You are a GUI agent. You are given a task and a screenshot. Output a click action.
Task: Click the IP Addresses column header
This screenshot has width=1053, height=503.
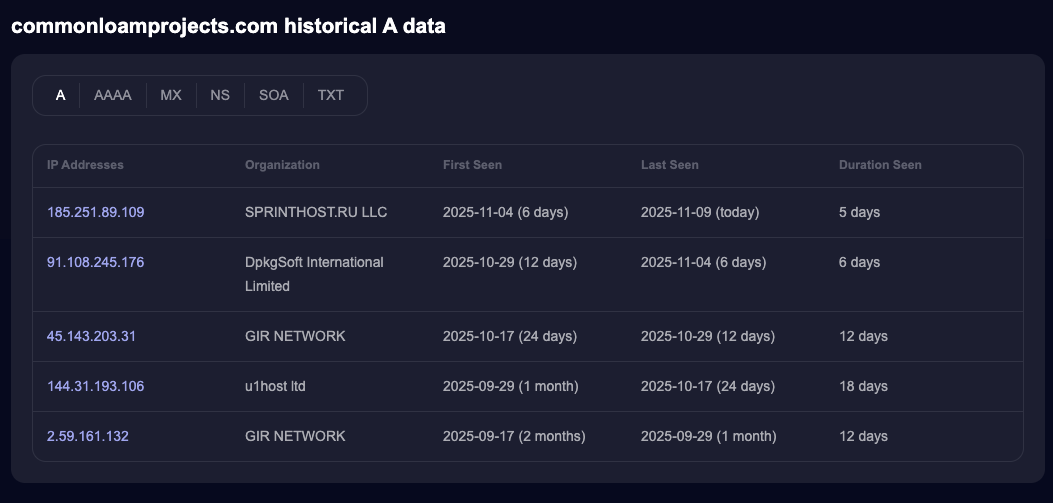pos(85,165)
